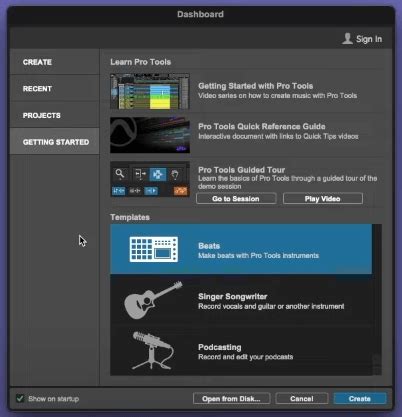Click the Play Video button
Viewport: 402px width, 417px height.
click(x=323, y=199)
